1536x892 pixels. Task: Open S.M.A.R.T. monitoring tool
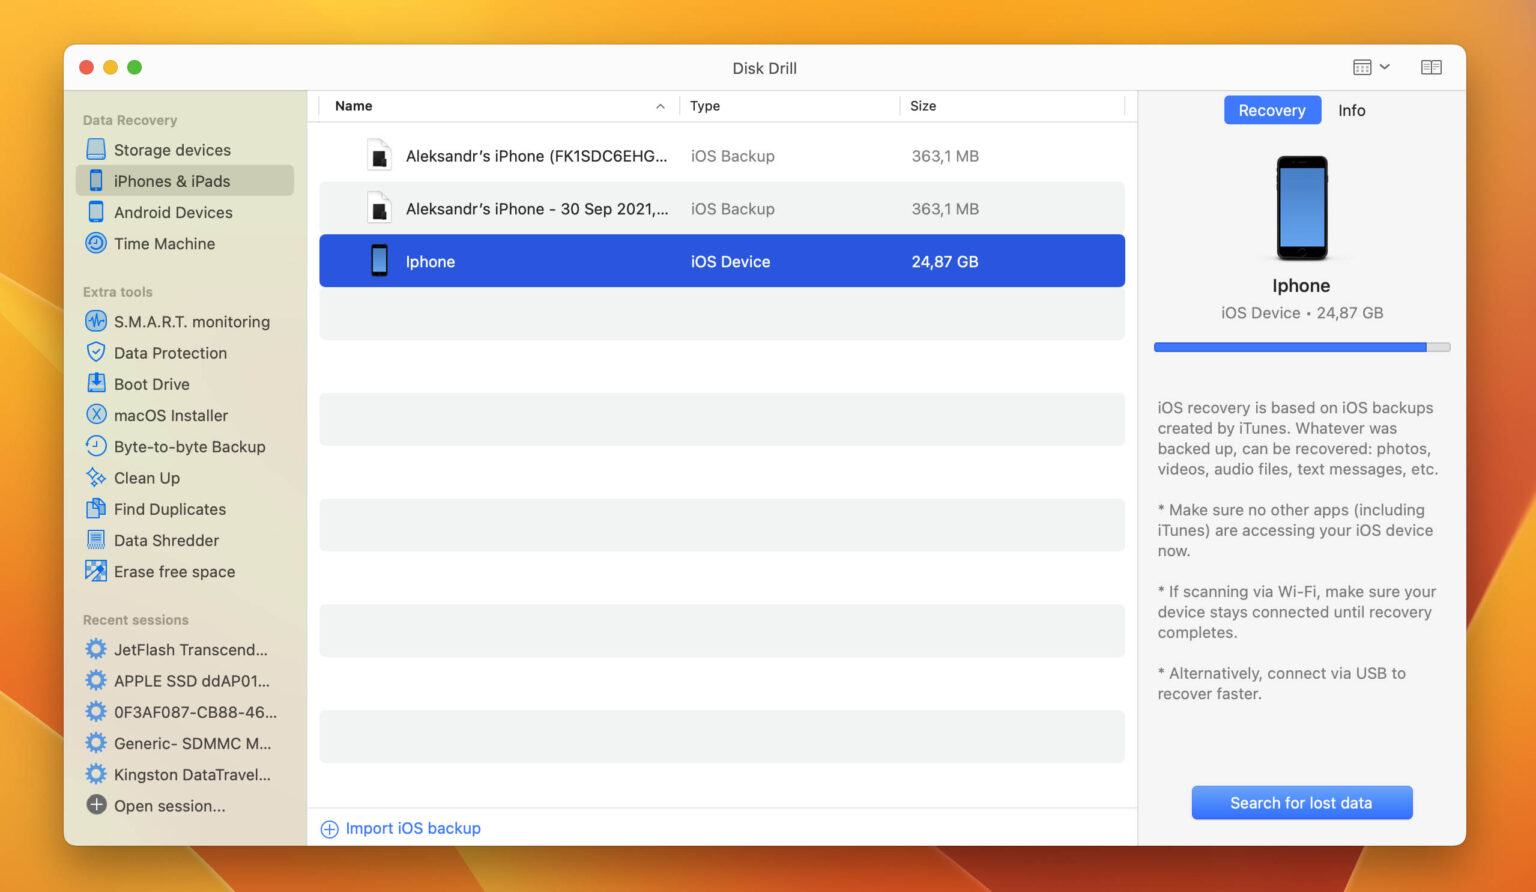coord(191,322)
